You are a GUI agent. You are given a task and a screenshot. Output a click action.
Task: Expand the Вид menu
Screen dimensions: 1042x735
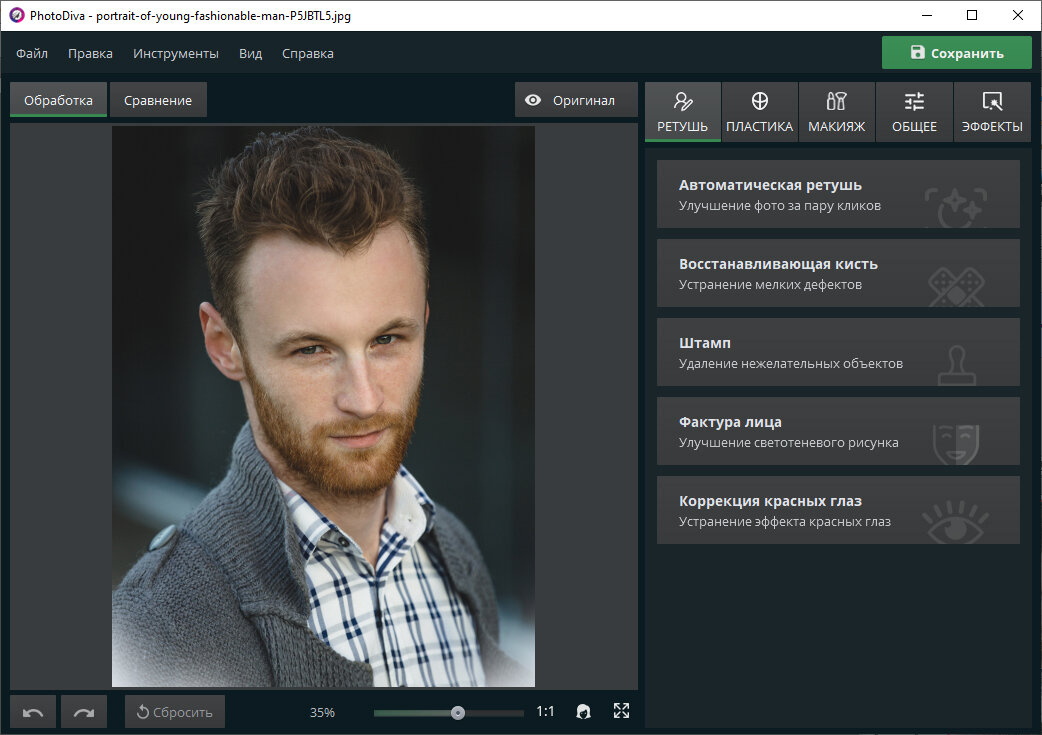click(251, 54)
